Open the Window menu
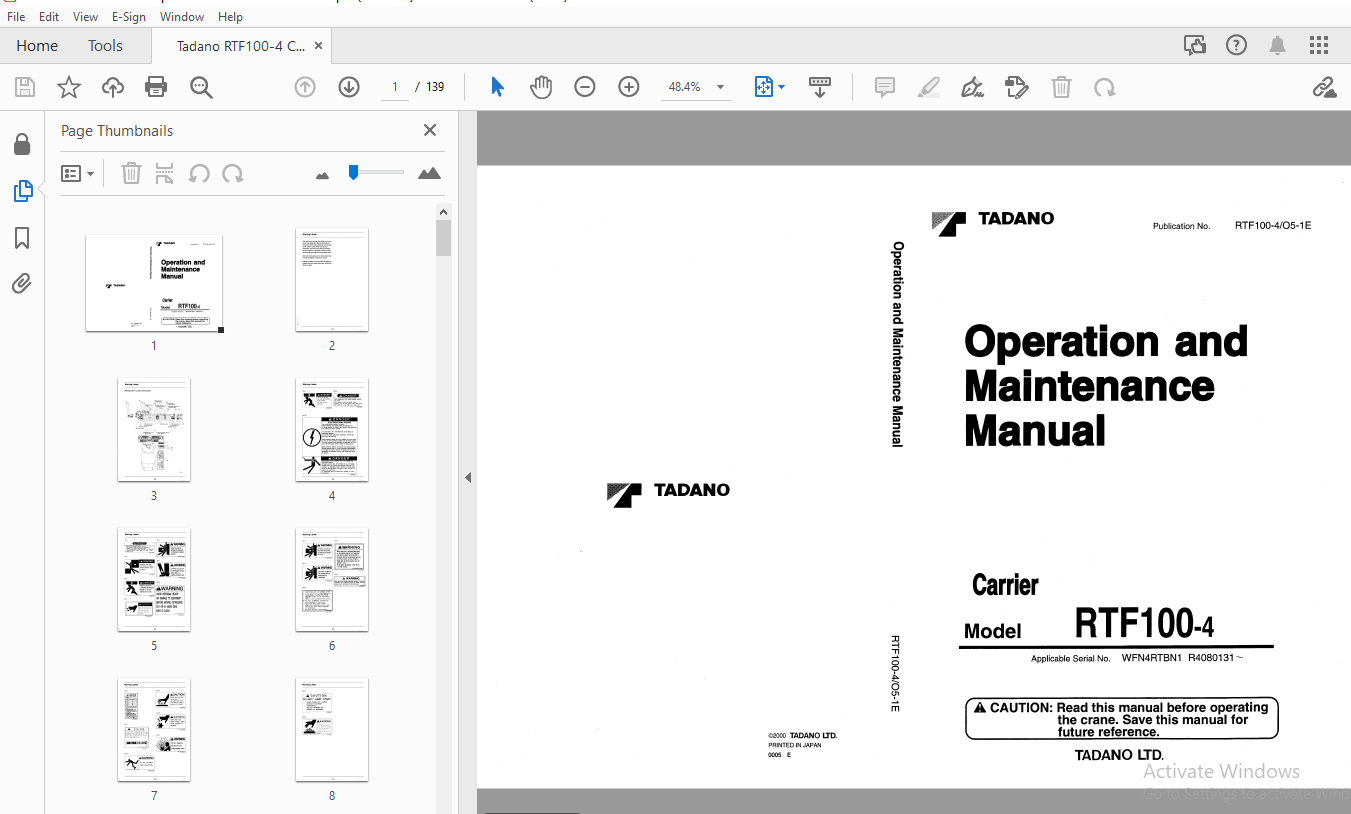Screen dimensions: 1351x814 pyautogui.click(x=182, y=17)
